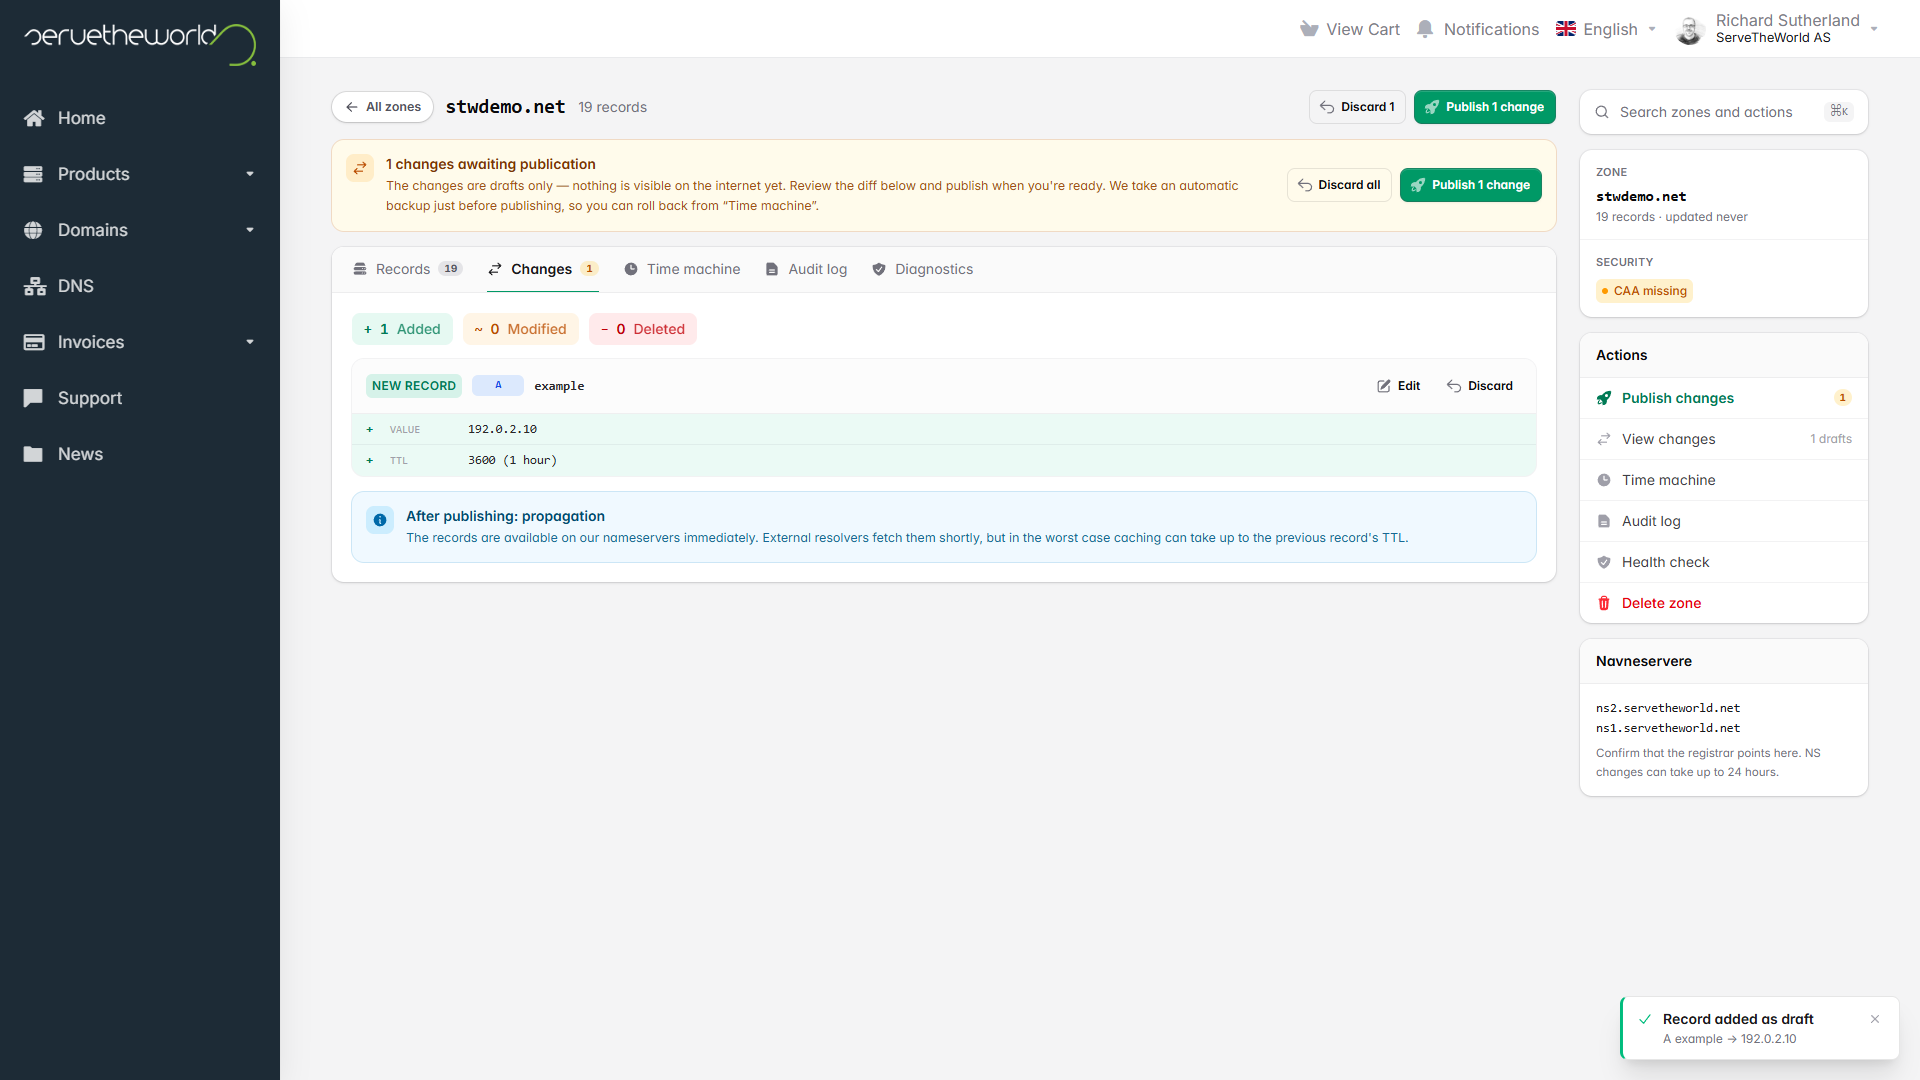Screen dimensions: 1920x1080
Task: Click the green checkmark in the toast
Action: pos(1645,1019)
